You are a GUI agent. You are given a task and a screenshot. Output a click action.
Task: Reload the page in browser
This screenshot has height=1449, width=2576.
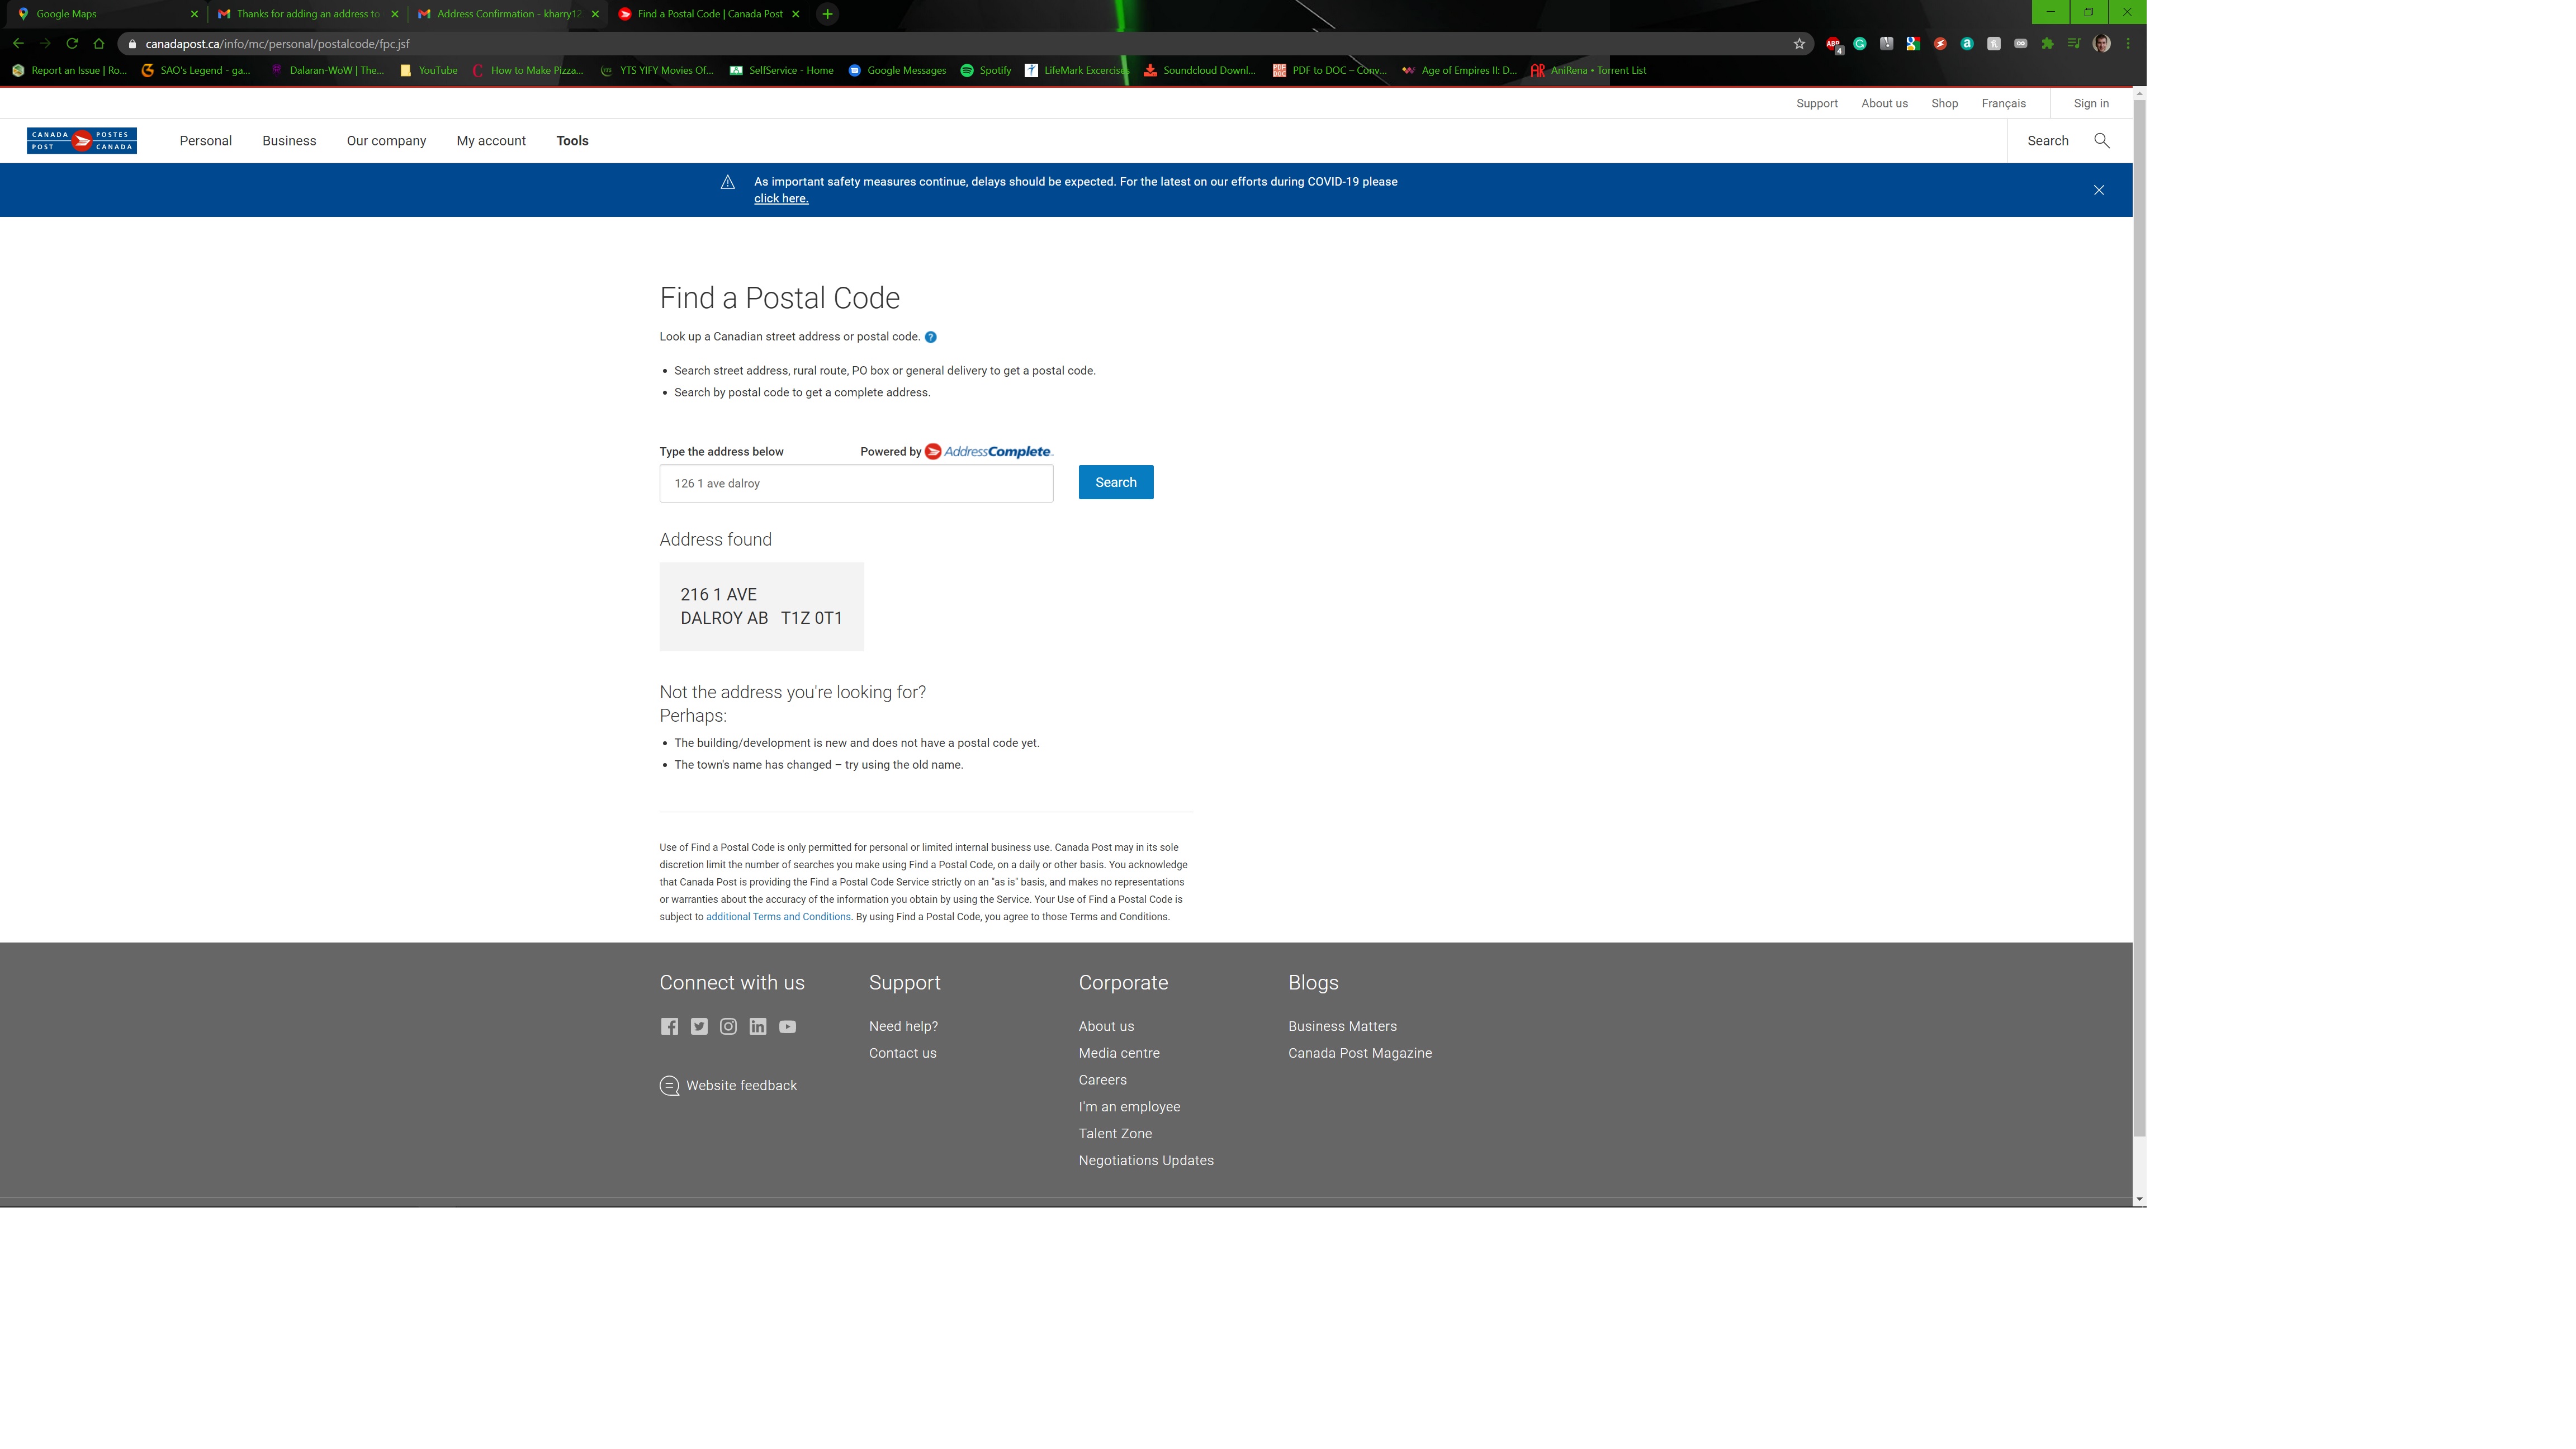72,44
